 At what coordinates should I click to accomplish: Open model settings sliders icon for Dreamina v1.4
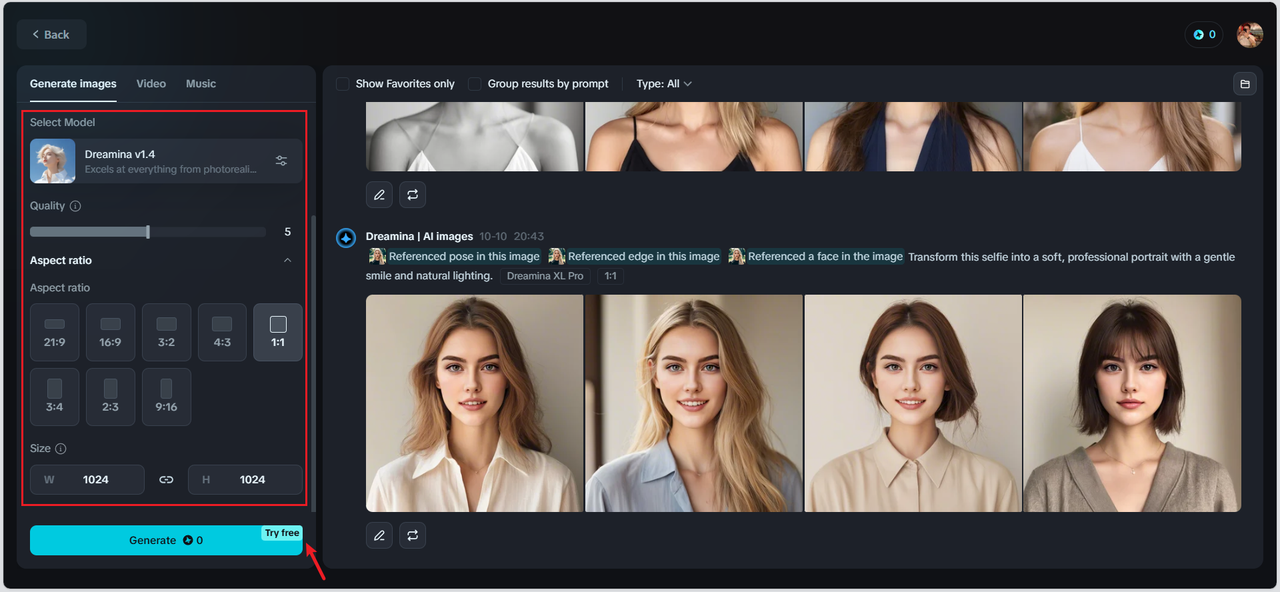(281, 161)
